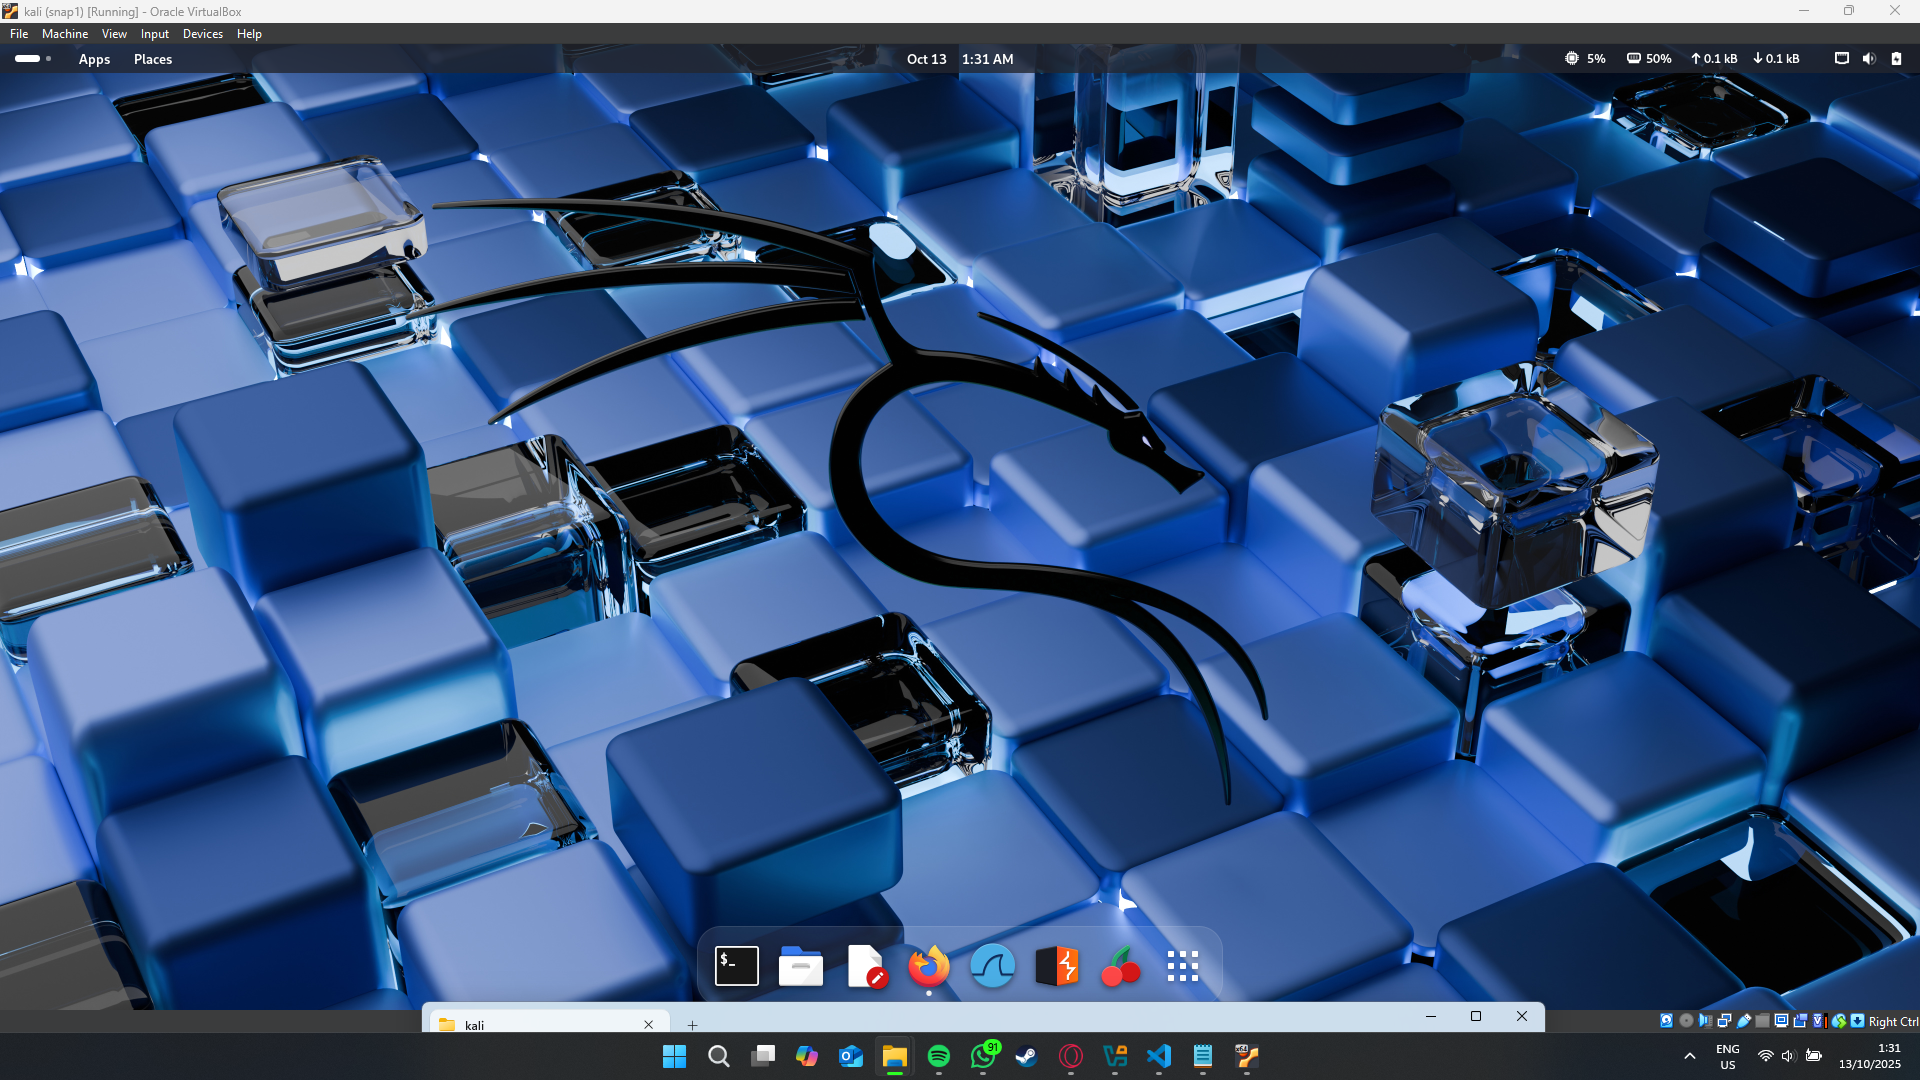Screen dimensions: 1920x1080
Task: Open Windows Wi-Fi quick settings
Action: click(1766, 1056)
